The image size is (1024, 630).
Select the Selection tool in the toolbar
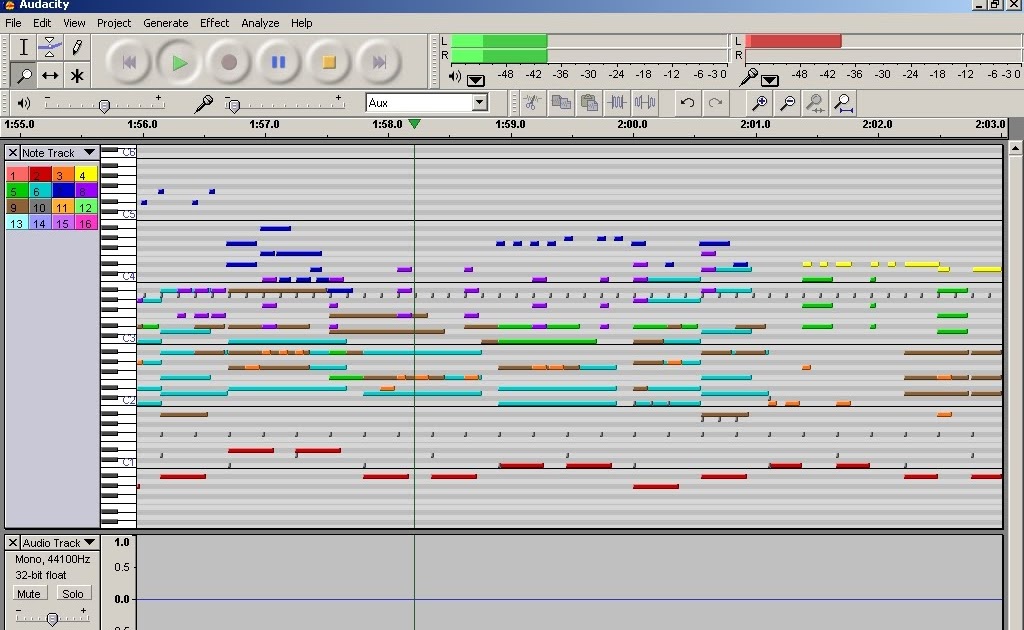(23, 46)
